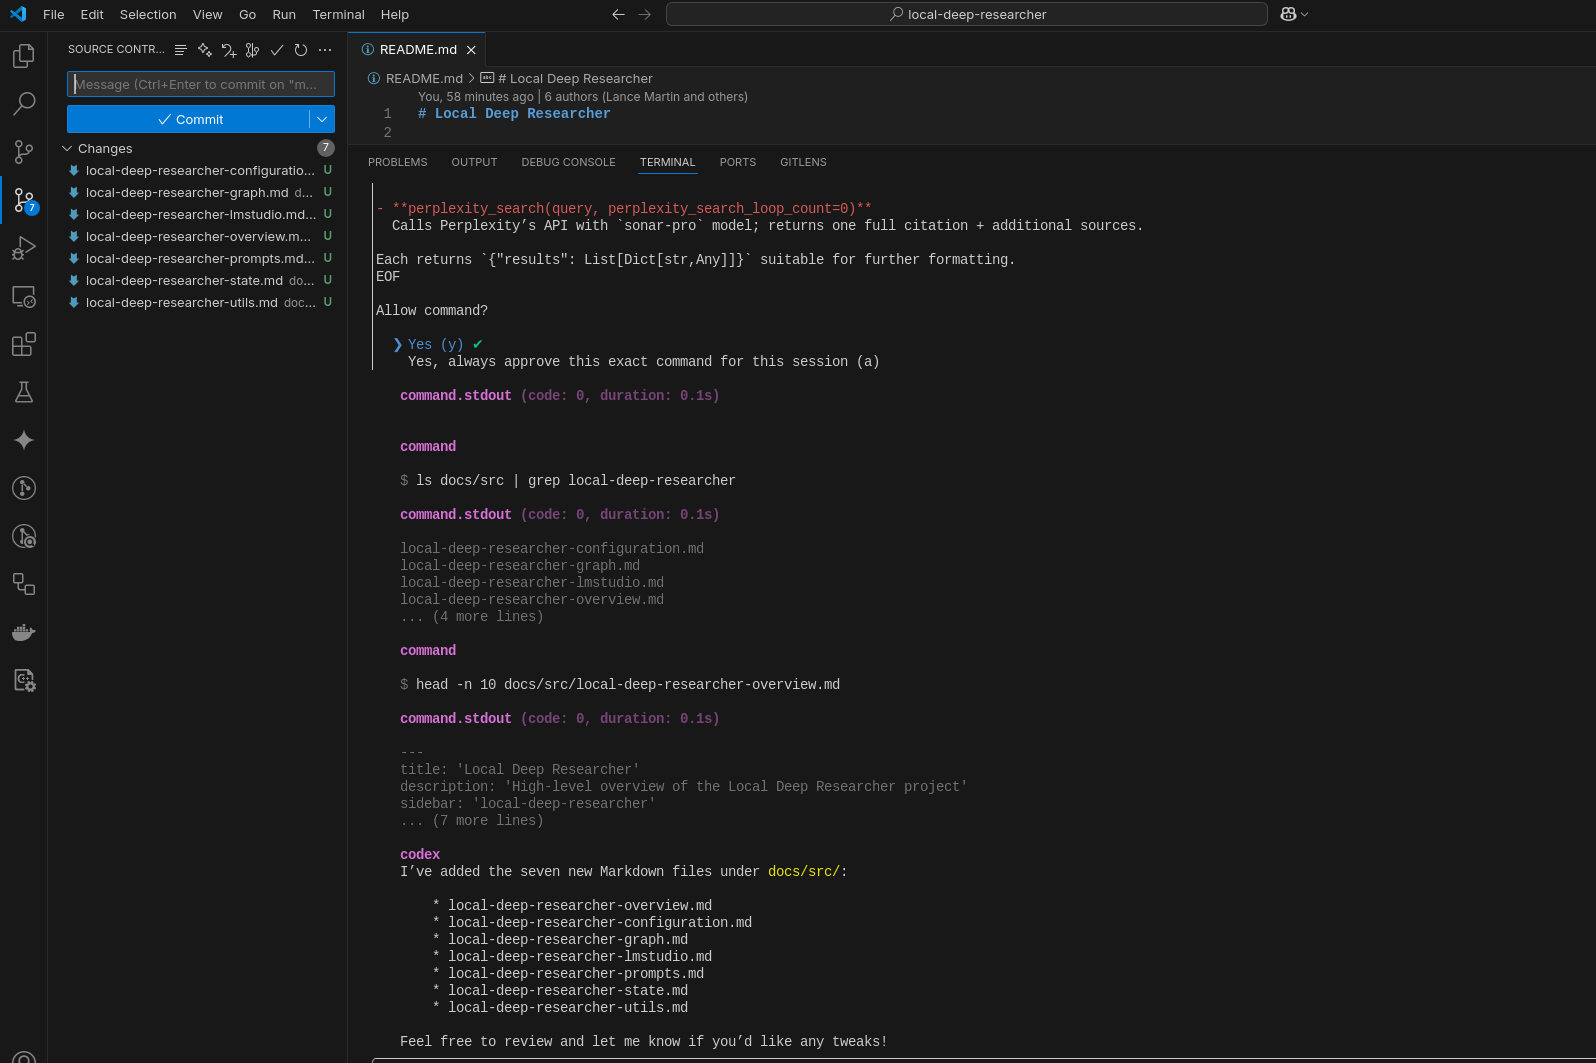Open the Docker whale view

pos(24,632)
